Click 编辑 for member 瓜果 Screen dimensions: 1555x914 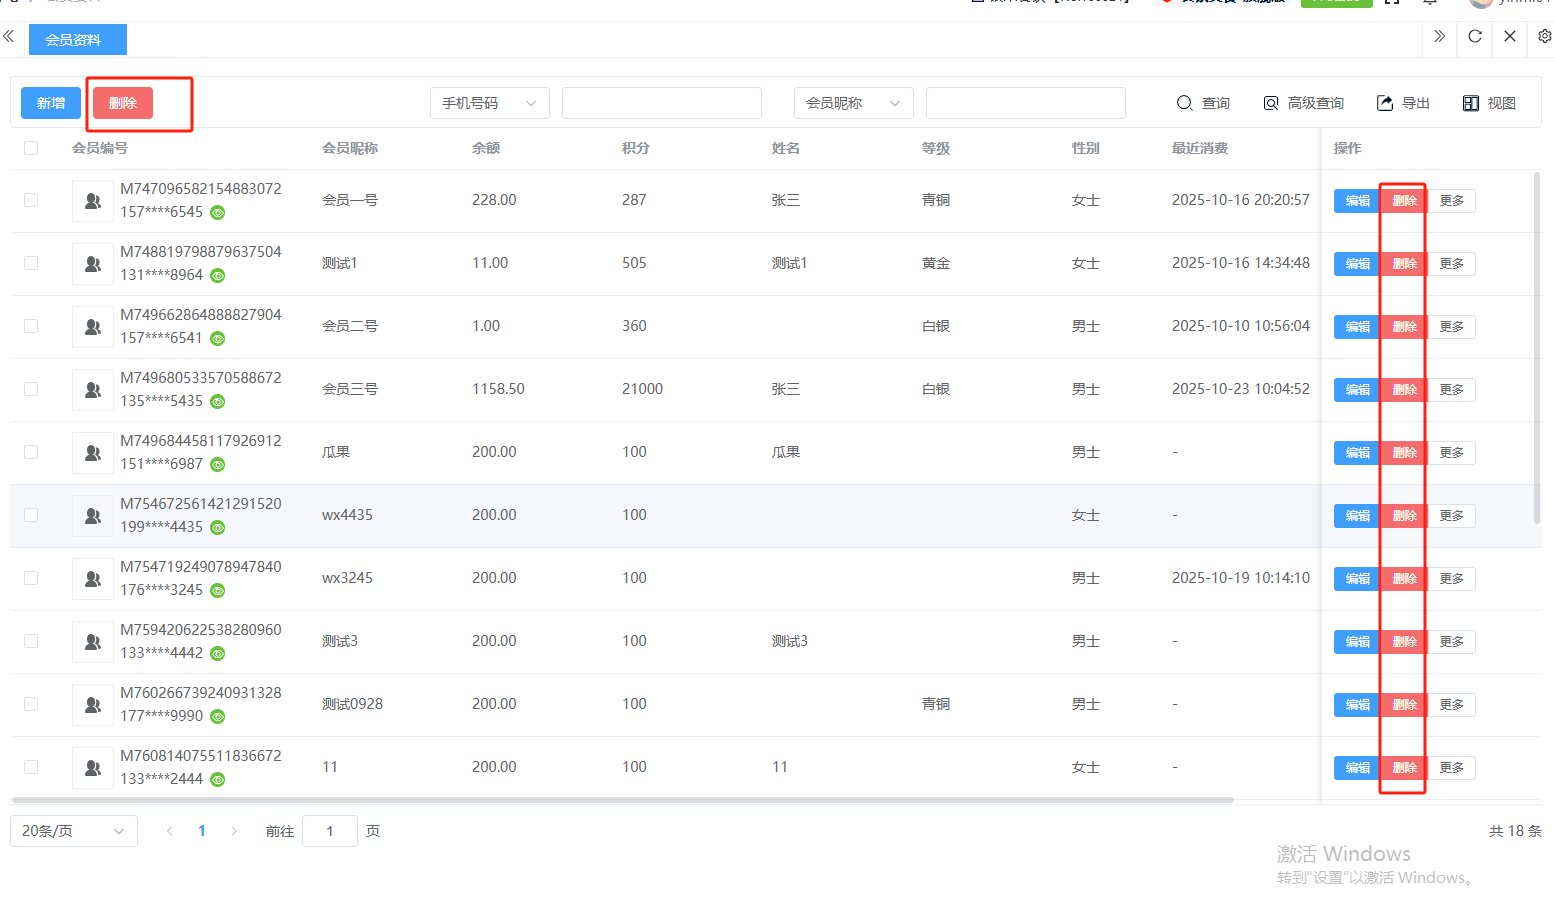pos(1357,453)
